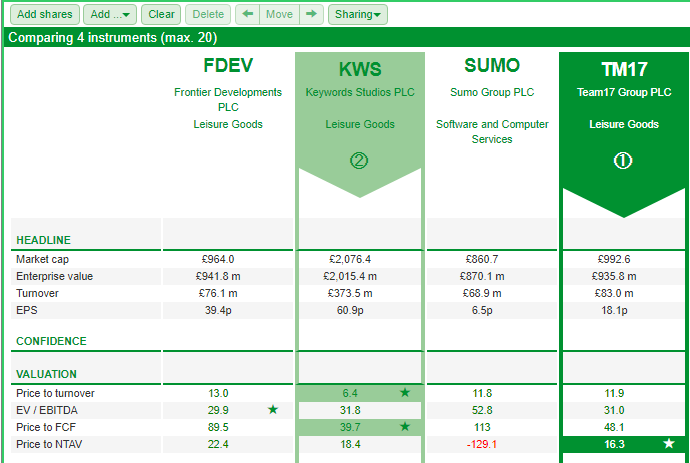Viewport: 690px width, 463px height.
Task: Click the HEADLINE section heading
Action: pos(43,240)
